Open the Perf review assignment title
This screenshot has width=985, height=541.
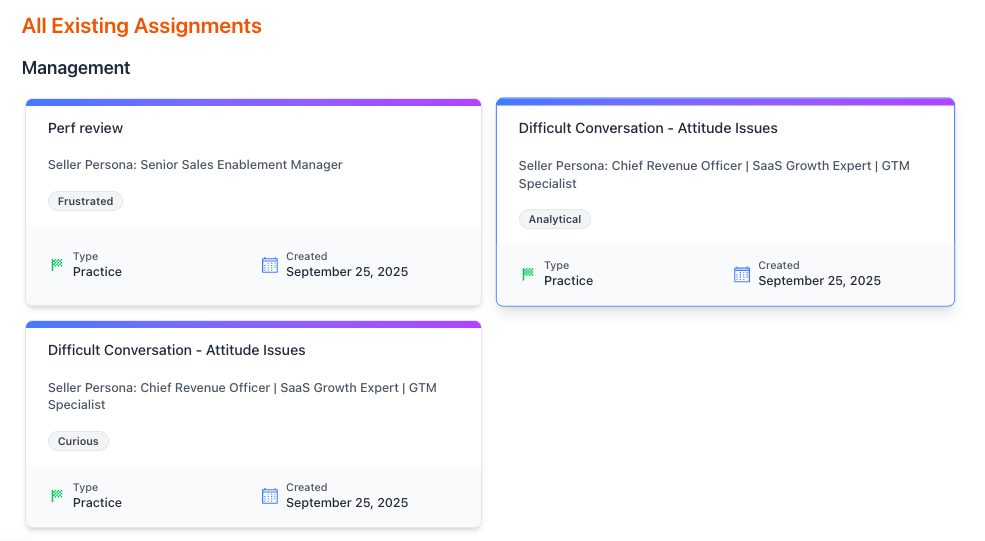tap(86, 128)
